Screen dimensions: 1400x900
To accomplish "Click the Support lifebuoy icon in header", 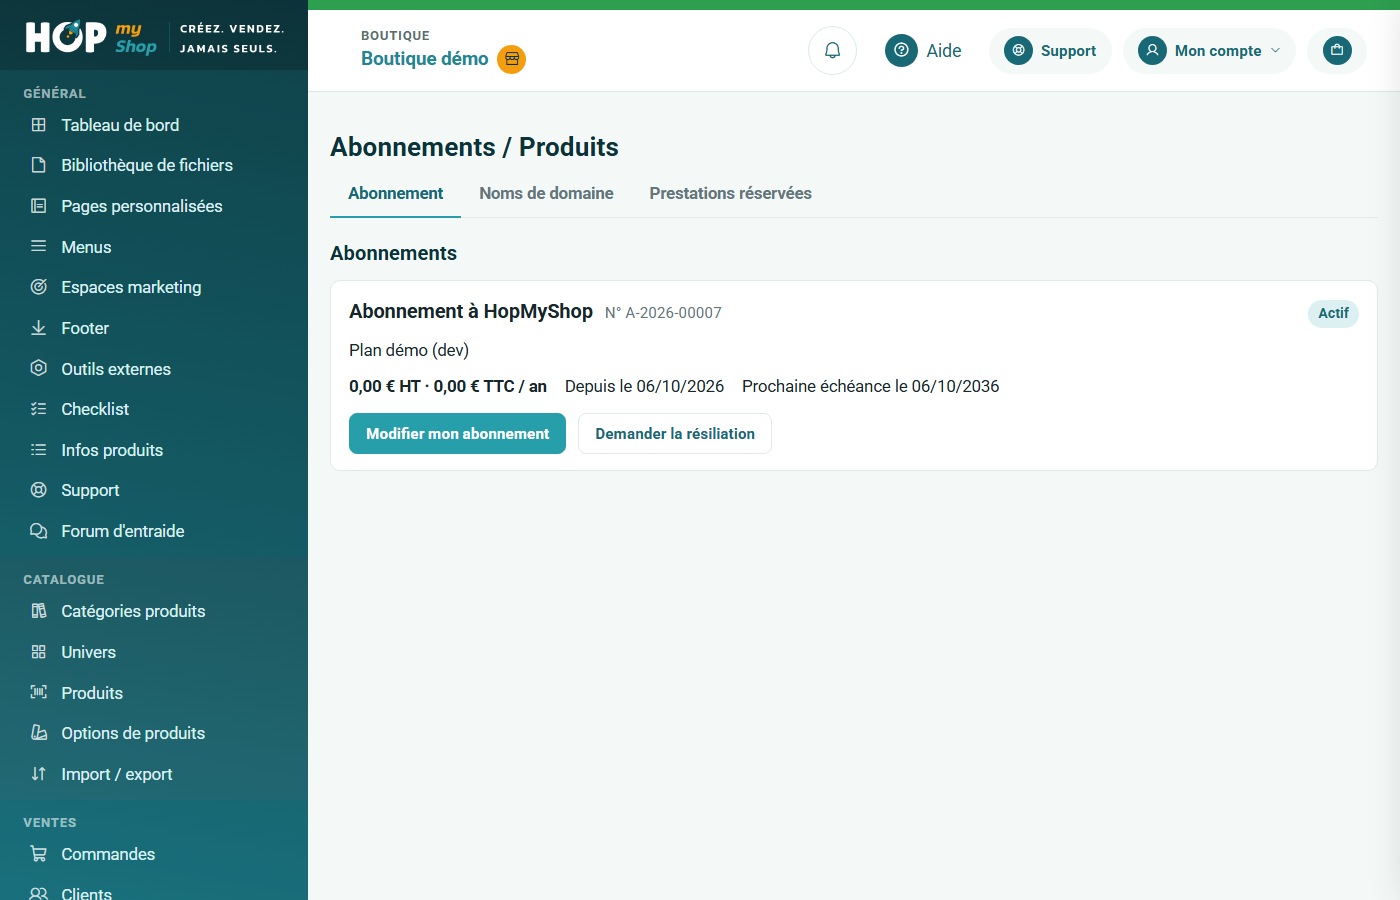I will click(1018, 50).
